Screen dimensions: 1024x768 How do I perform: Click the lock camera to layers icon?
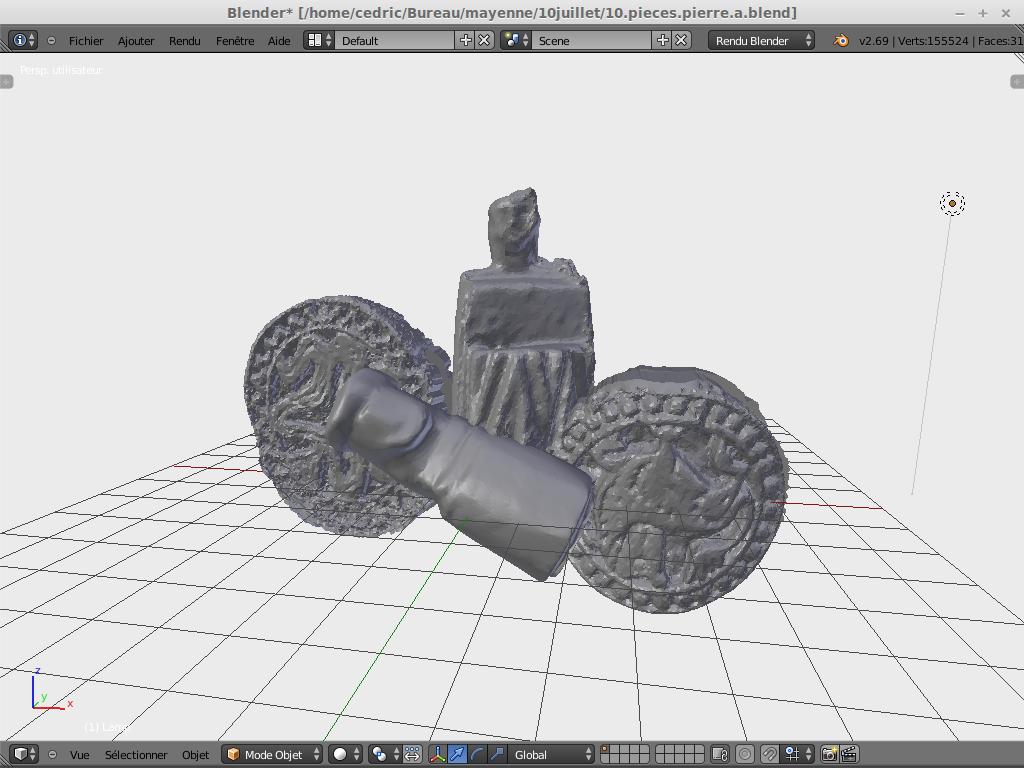click(719, 754)
